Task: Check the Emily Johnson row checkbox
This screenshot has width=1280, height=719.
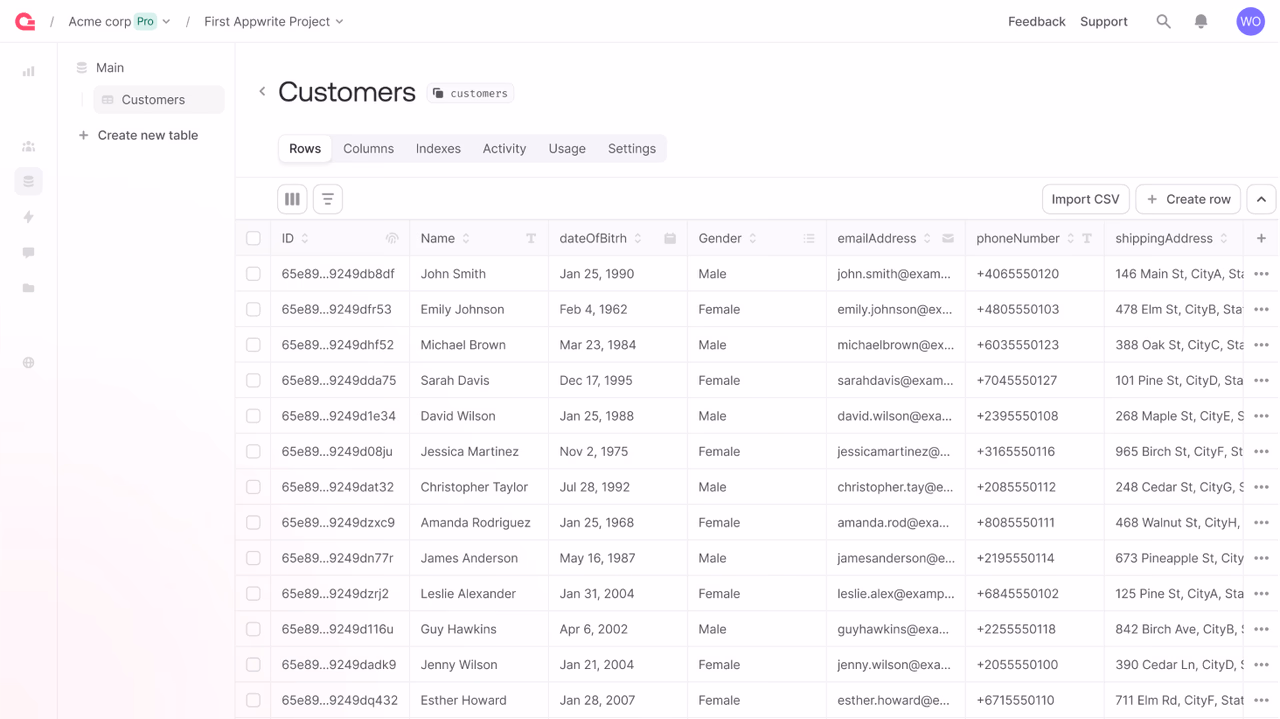Action: [x=253, y=309]
